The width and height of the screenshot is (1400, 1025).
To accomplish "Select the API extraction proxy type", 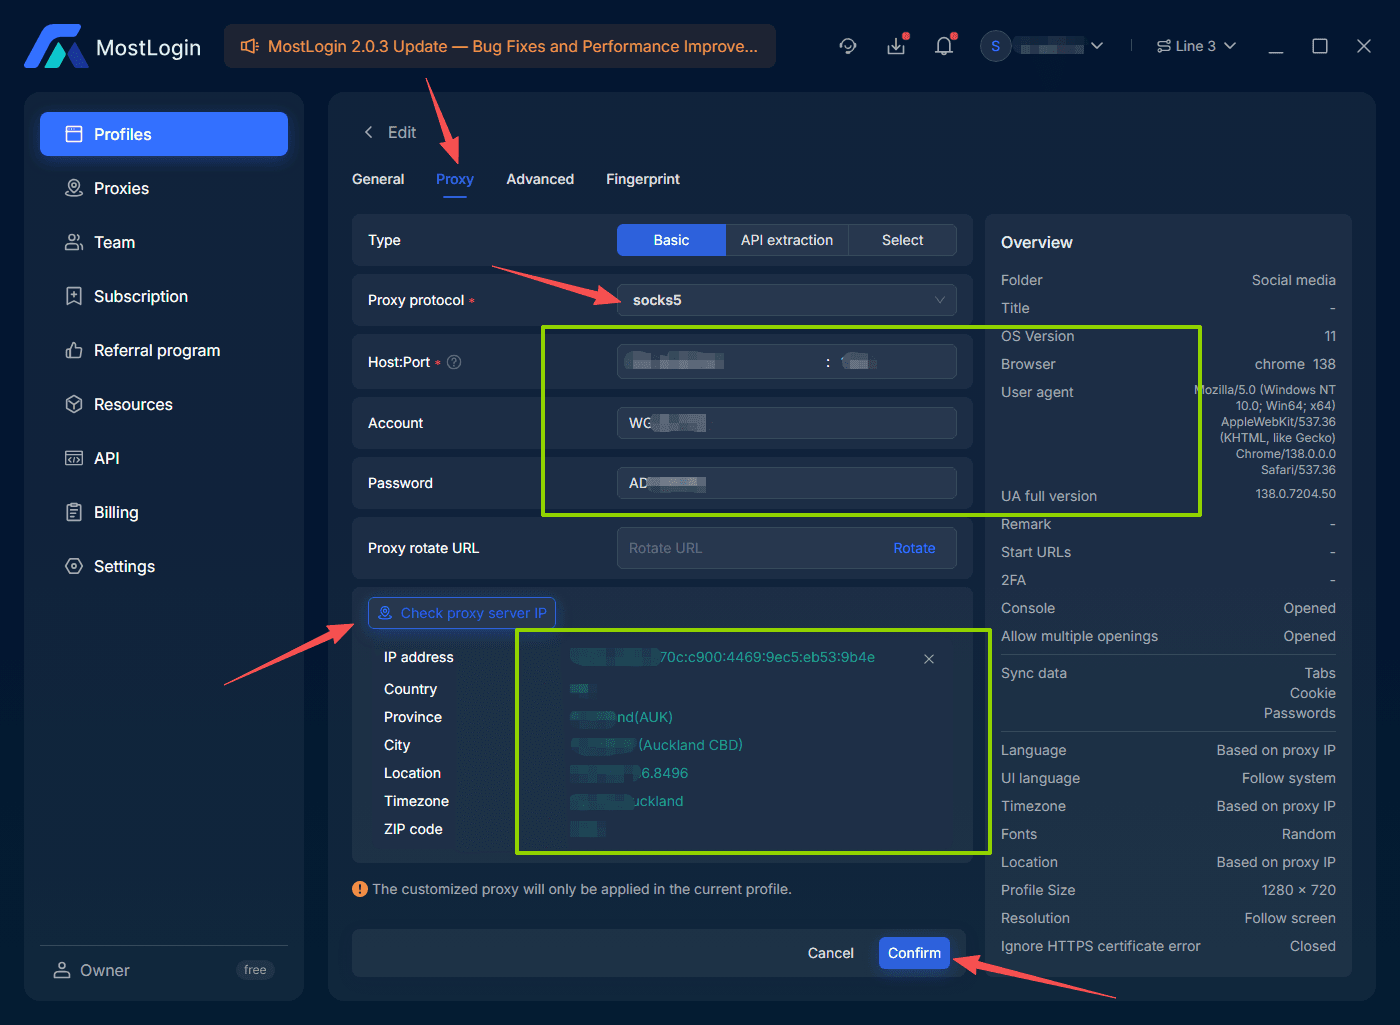I will coord(787,240).
